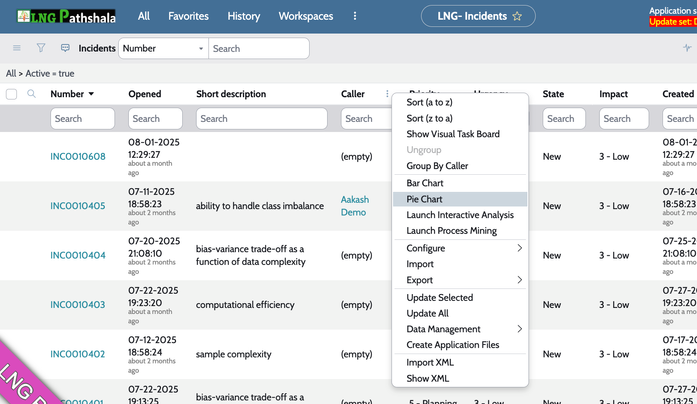The height and width of the screenshot is (404, 697).
Task: Click the Opened column search field
Action: point(155,119)
